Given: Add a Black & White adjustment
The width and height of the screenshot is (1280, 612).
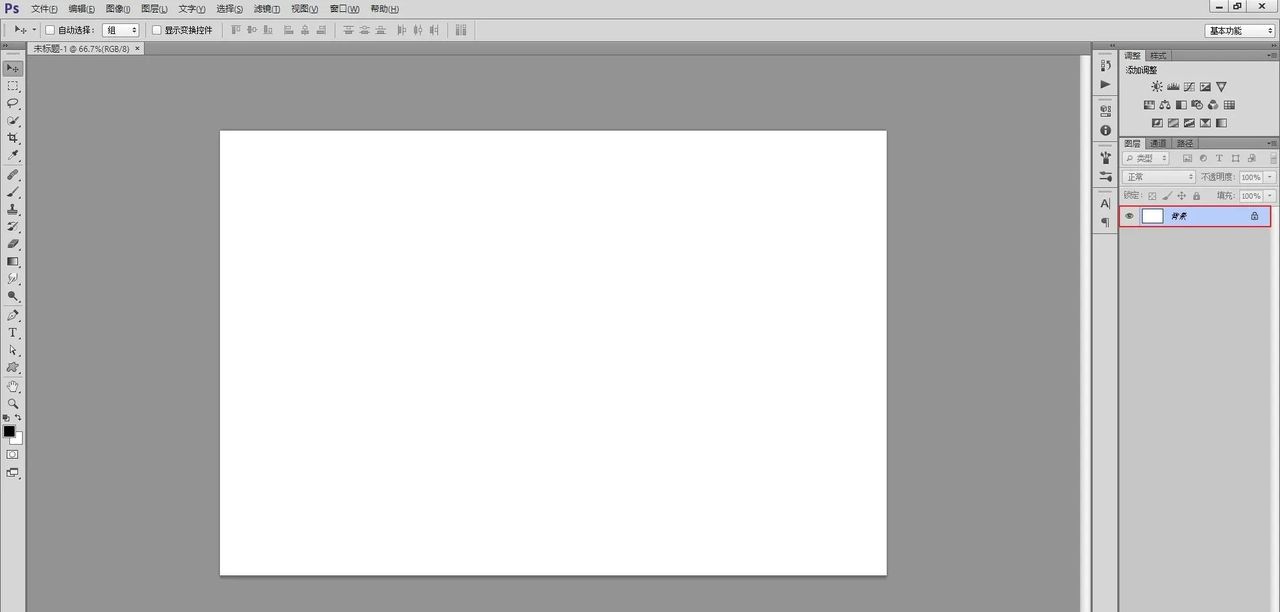Looking at the screenshot, I should click(x=1181, y=105).
